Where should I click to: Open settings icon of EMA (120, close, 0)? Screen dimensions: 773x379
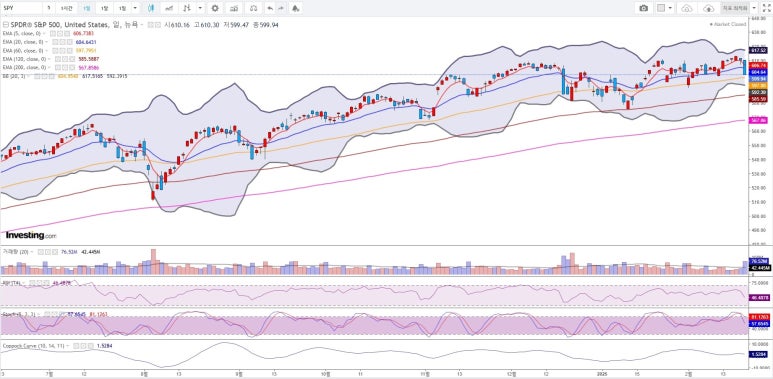tap(65, 59)
